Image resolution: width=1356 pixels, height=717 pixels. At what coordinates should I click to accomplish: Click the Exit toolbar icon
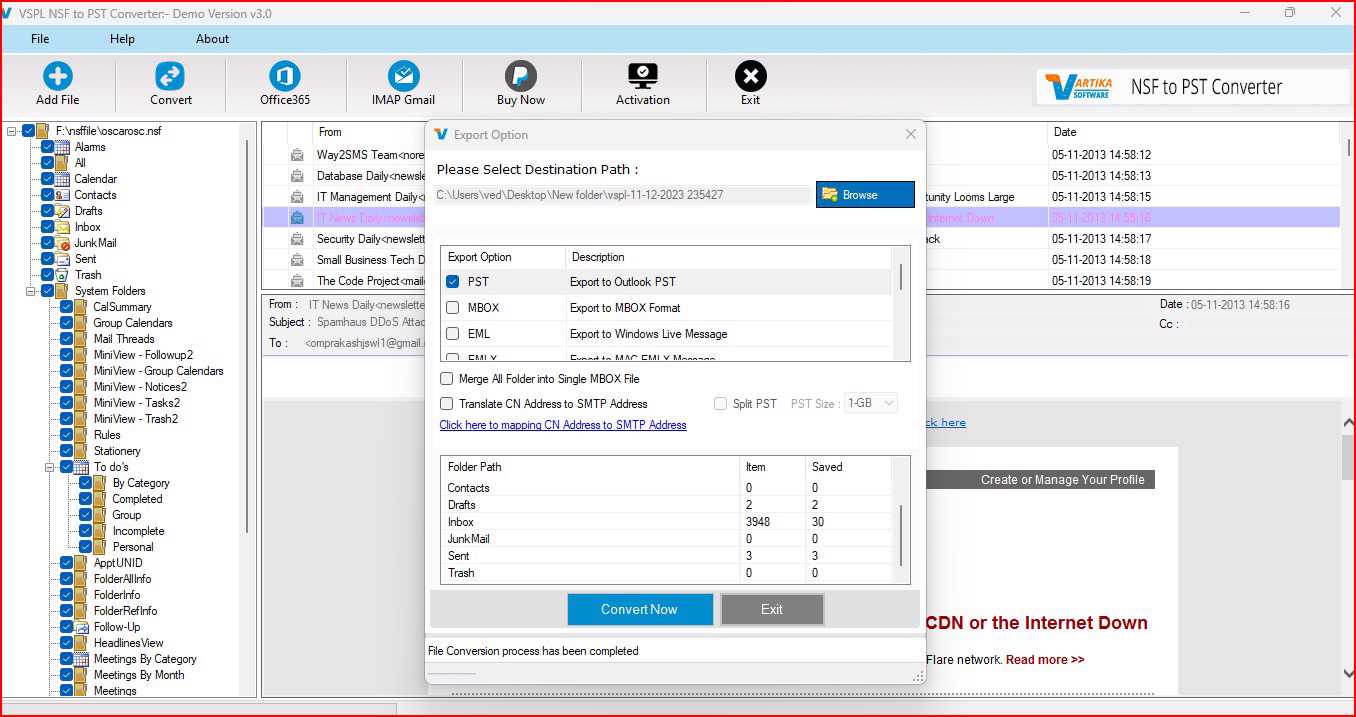(x=750, y=76)
